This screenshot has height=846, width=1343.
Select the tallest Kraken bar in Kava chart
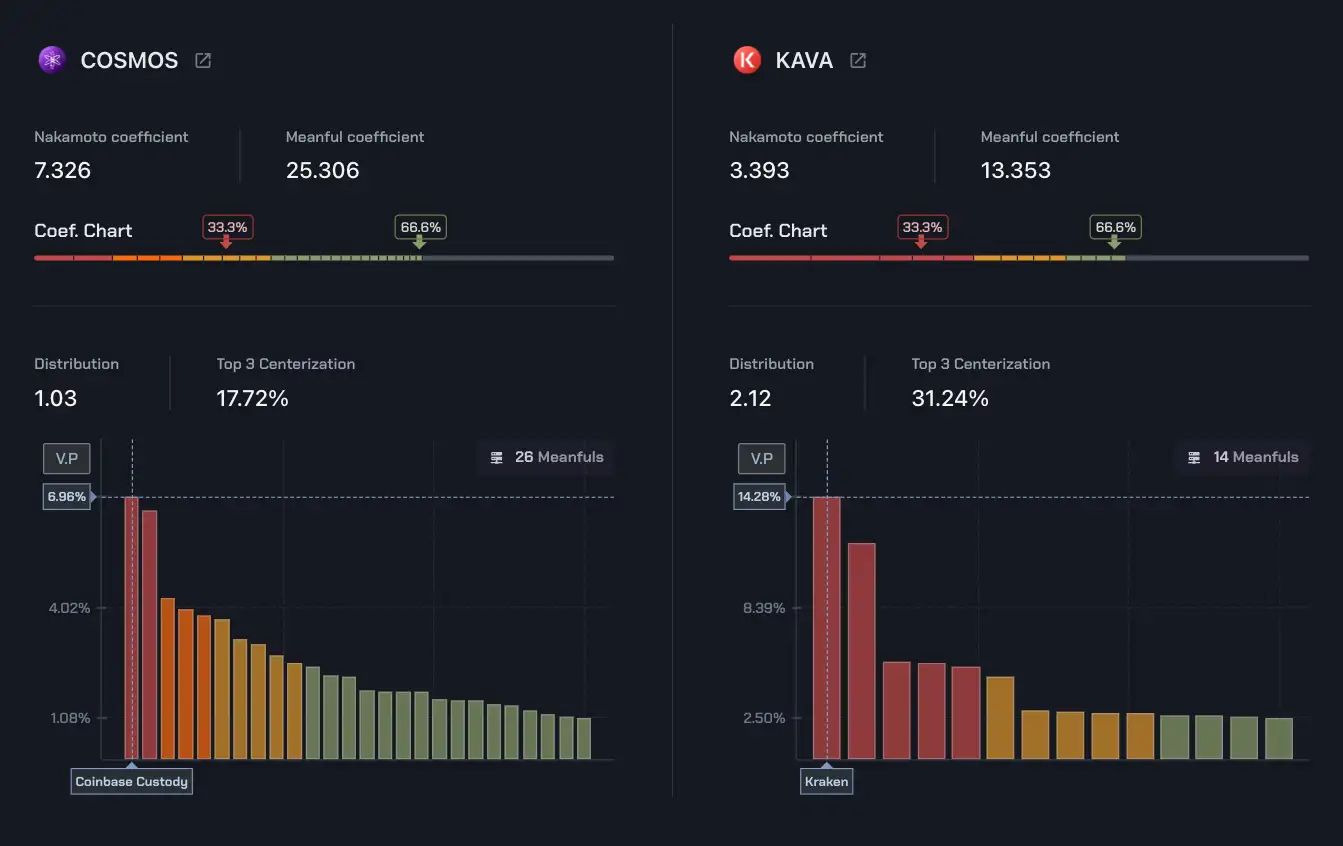[826, 627]
